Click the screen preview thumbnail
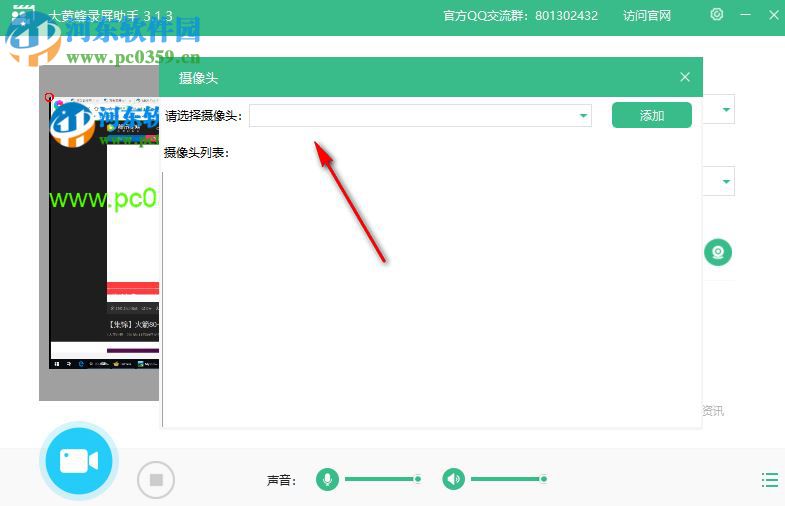785x506 pixels. 104,232
